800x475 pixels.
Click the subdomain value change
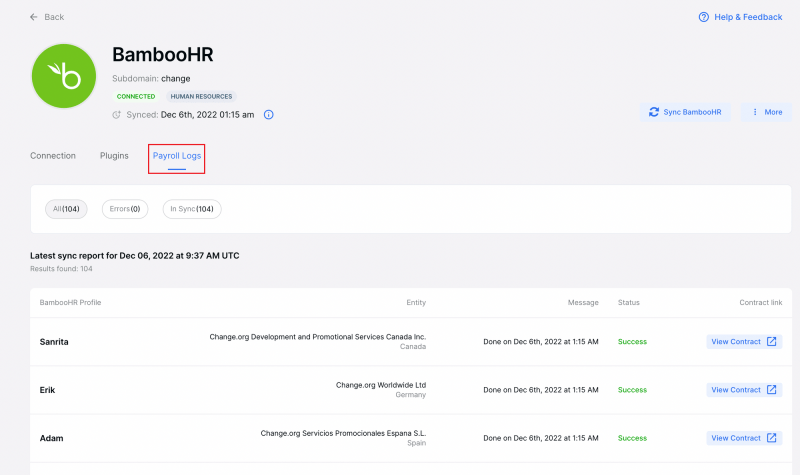[x=176, y=79]
